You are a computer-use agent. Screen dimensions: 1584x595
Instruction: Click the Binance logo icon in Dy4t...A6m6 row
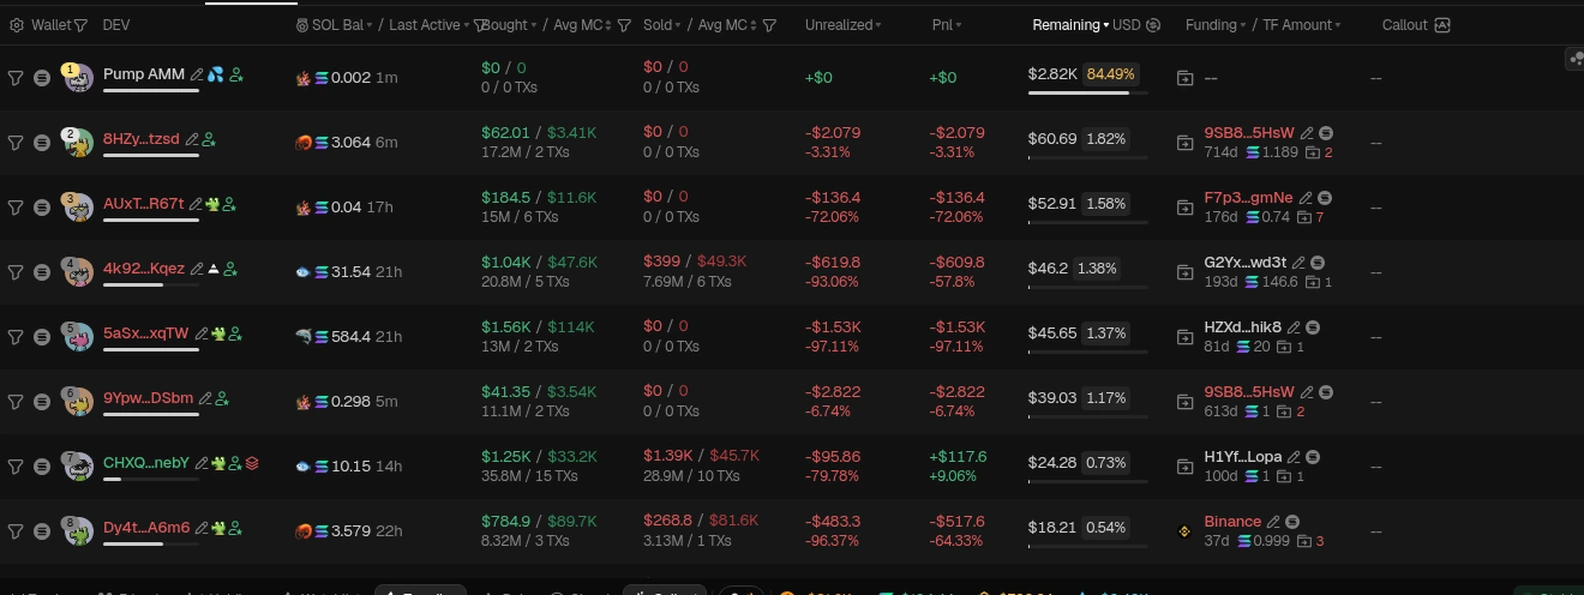(1185, 531)
